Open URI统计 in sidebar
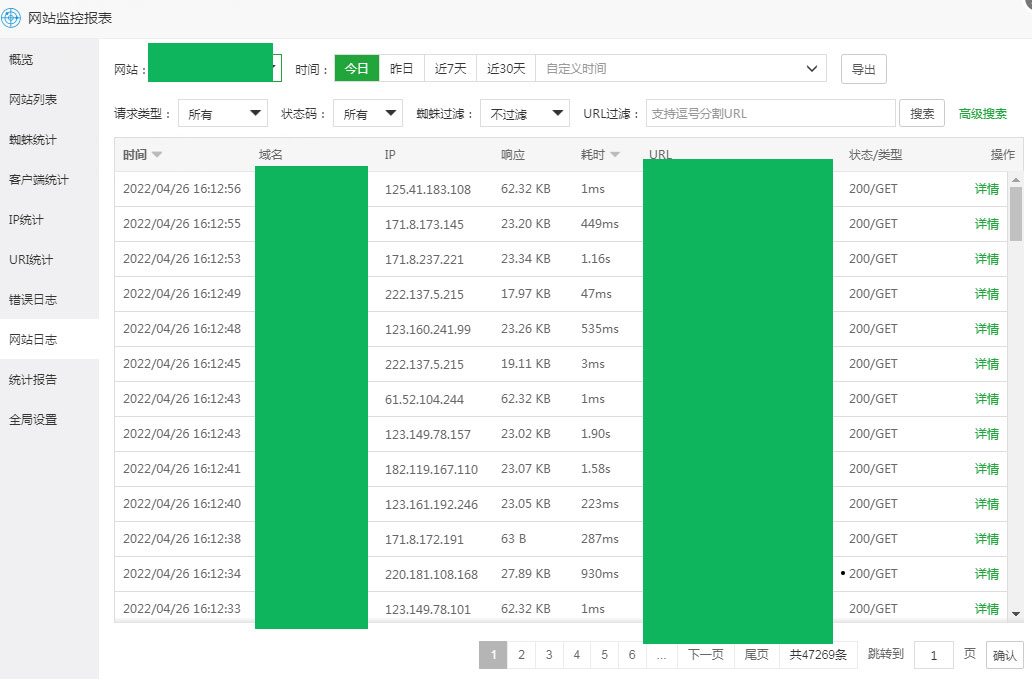Screen dimensions: 1032x679 point(31,260)
